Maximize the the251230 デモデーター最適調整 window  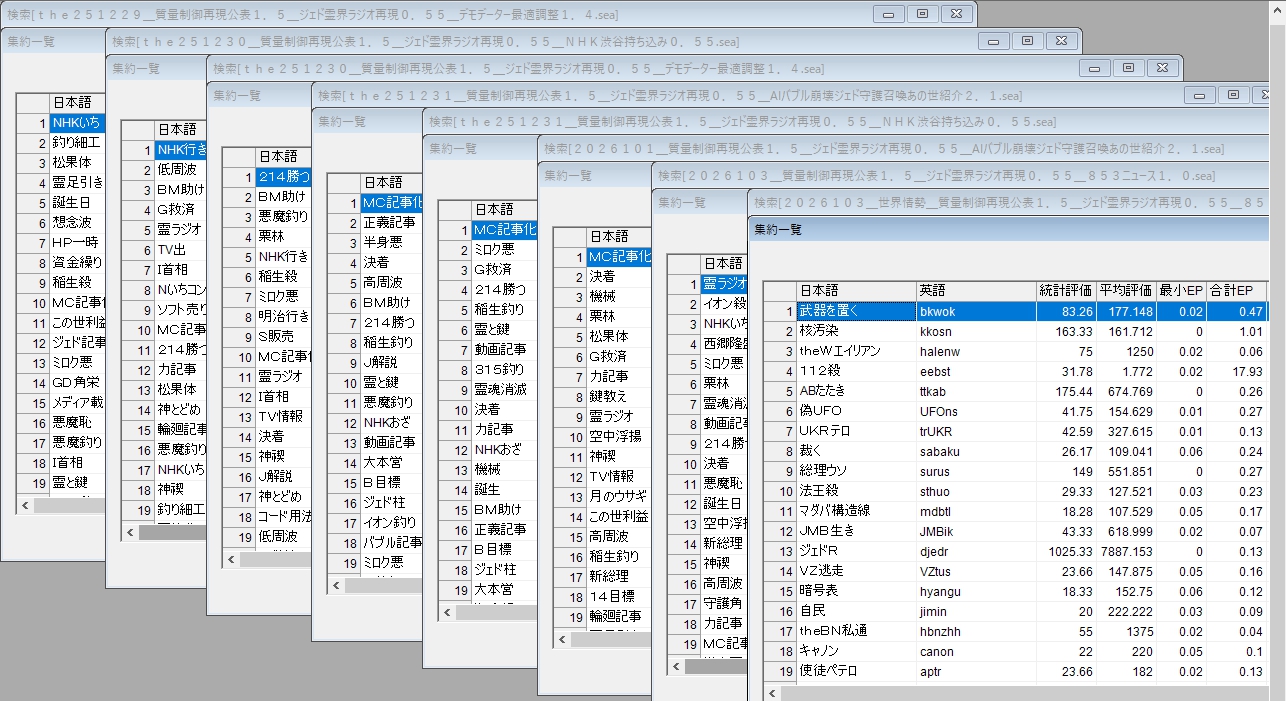tap(1128, 68)
